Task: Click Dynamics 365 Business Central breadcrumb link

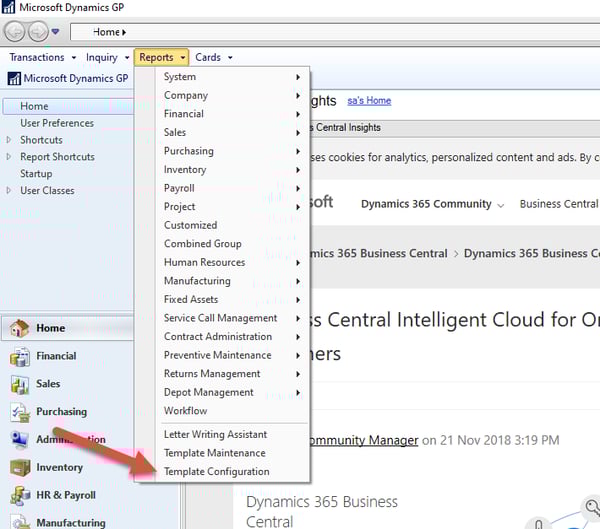Action: point(378,253)
